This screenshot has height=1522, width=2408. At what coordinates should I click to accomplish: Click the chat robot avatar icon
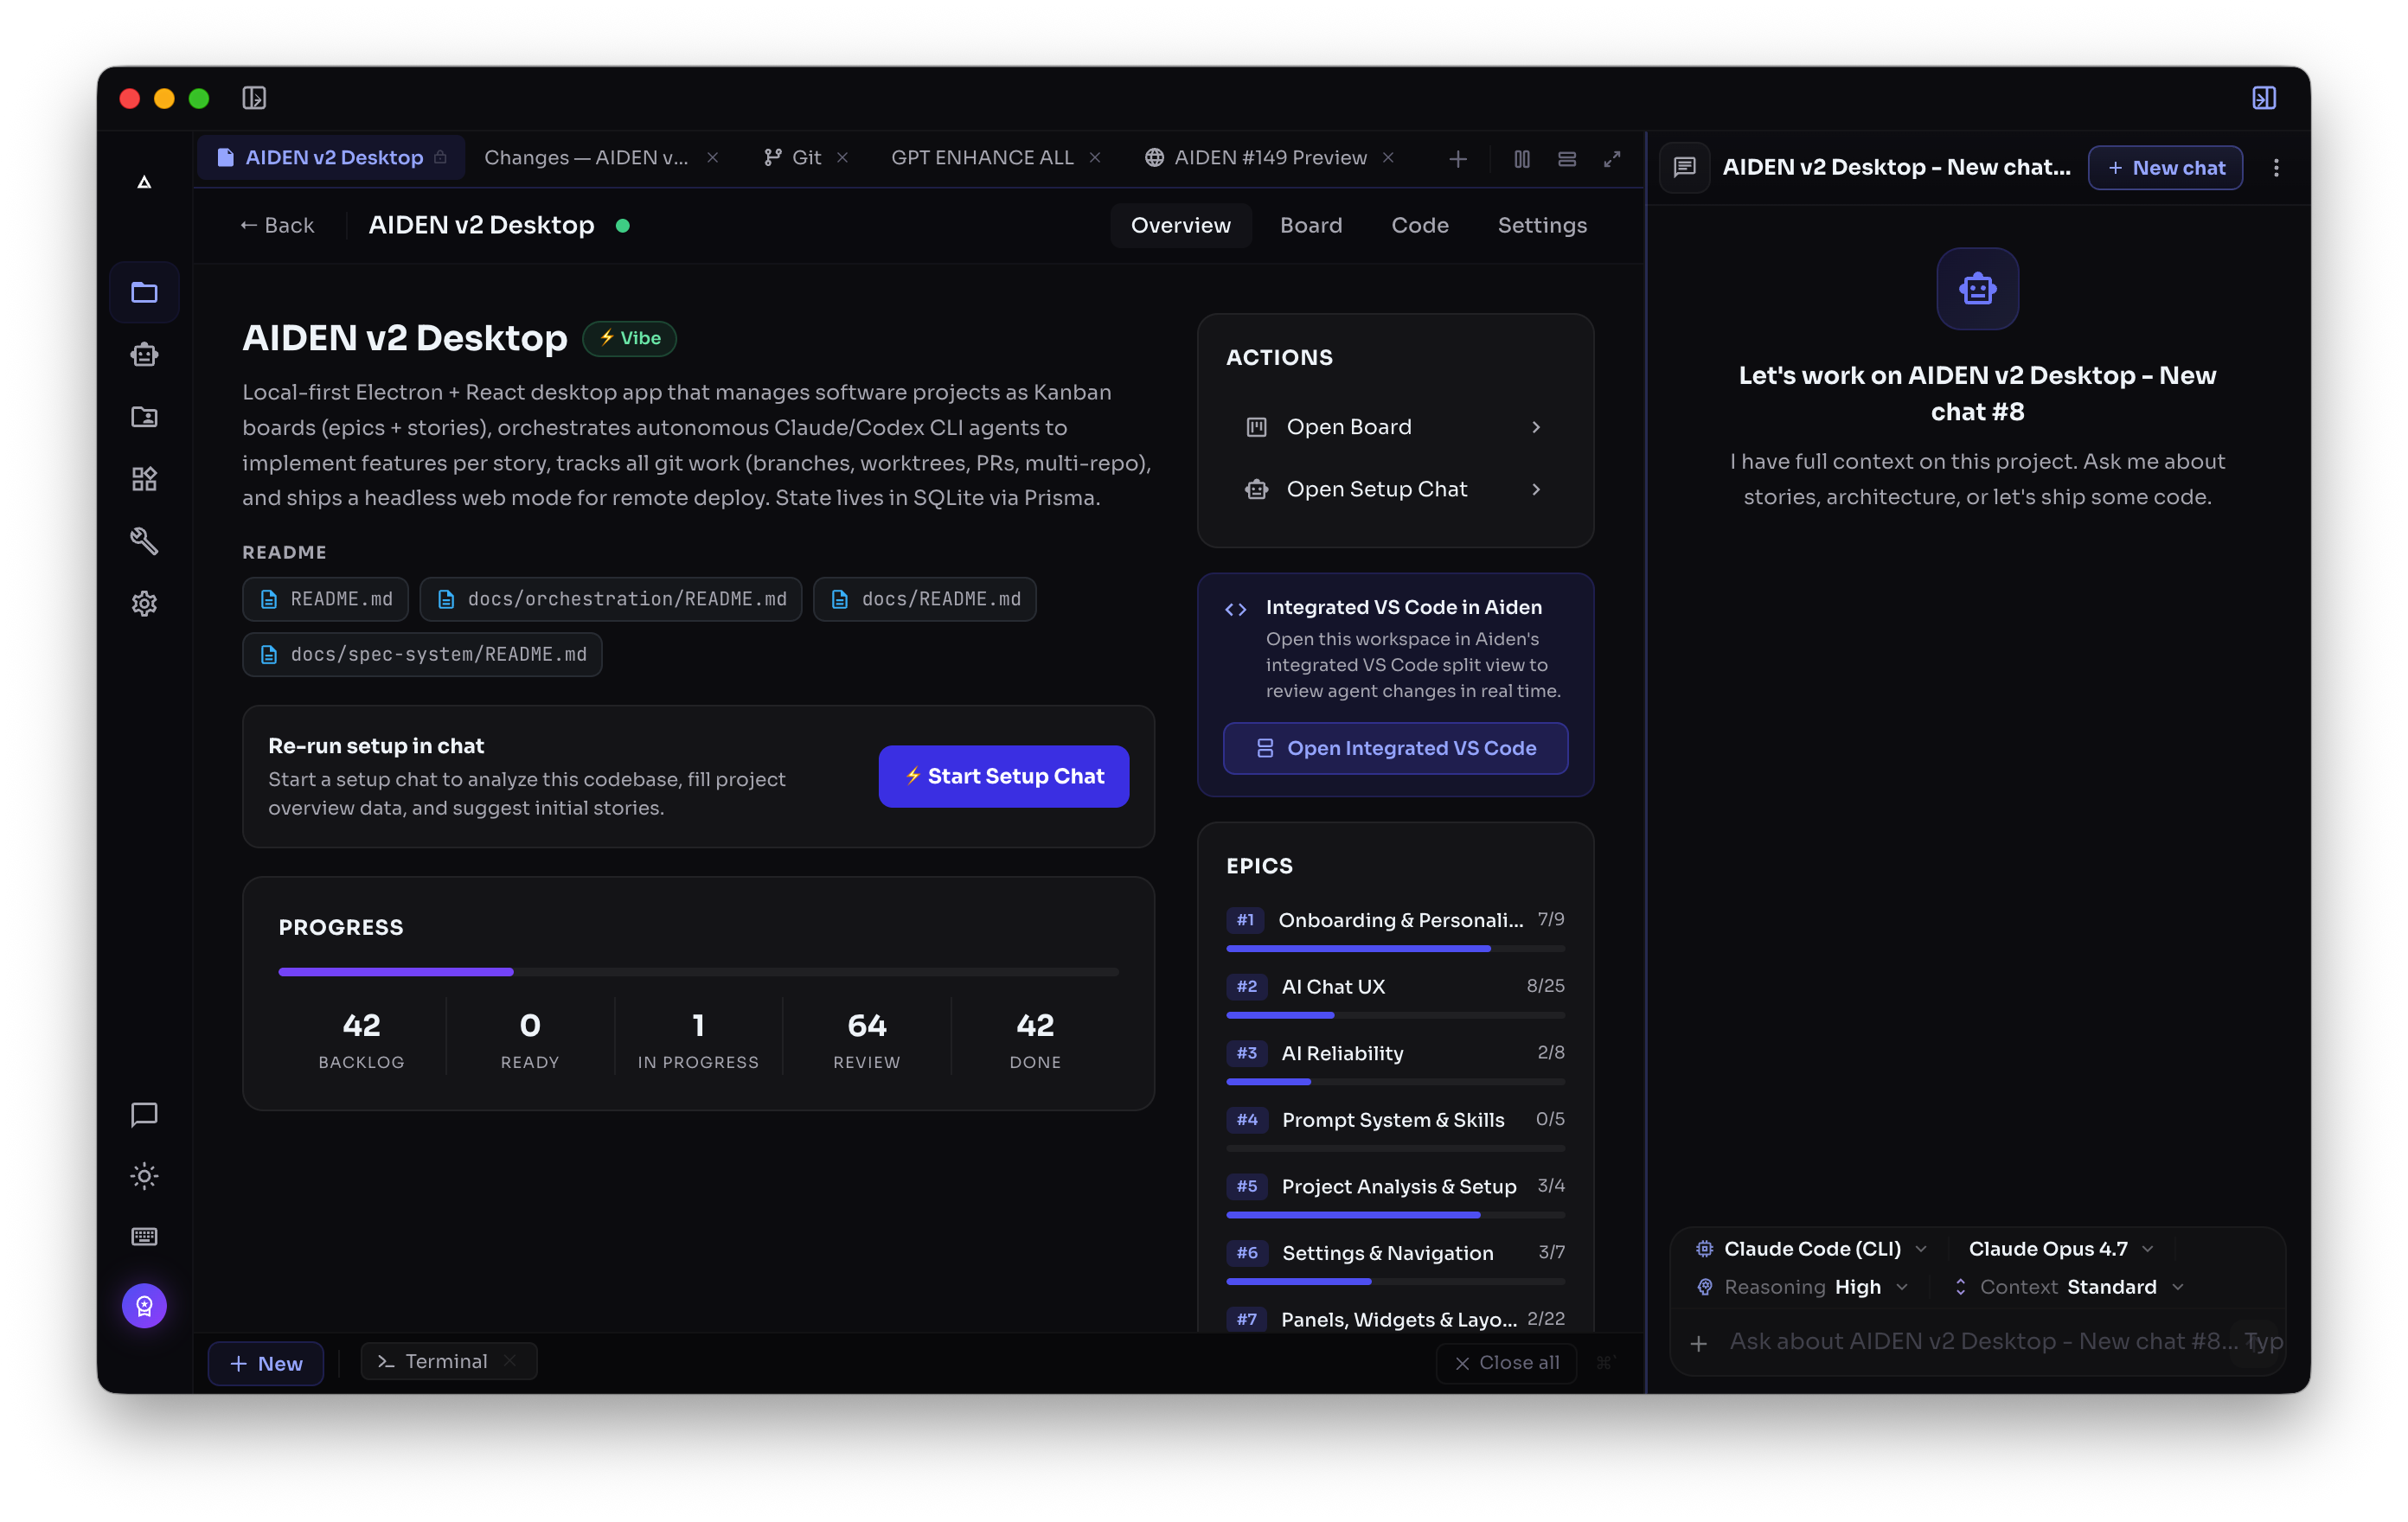pos(1976,288)
